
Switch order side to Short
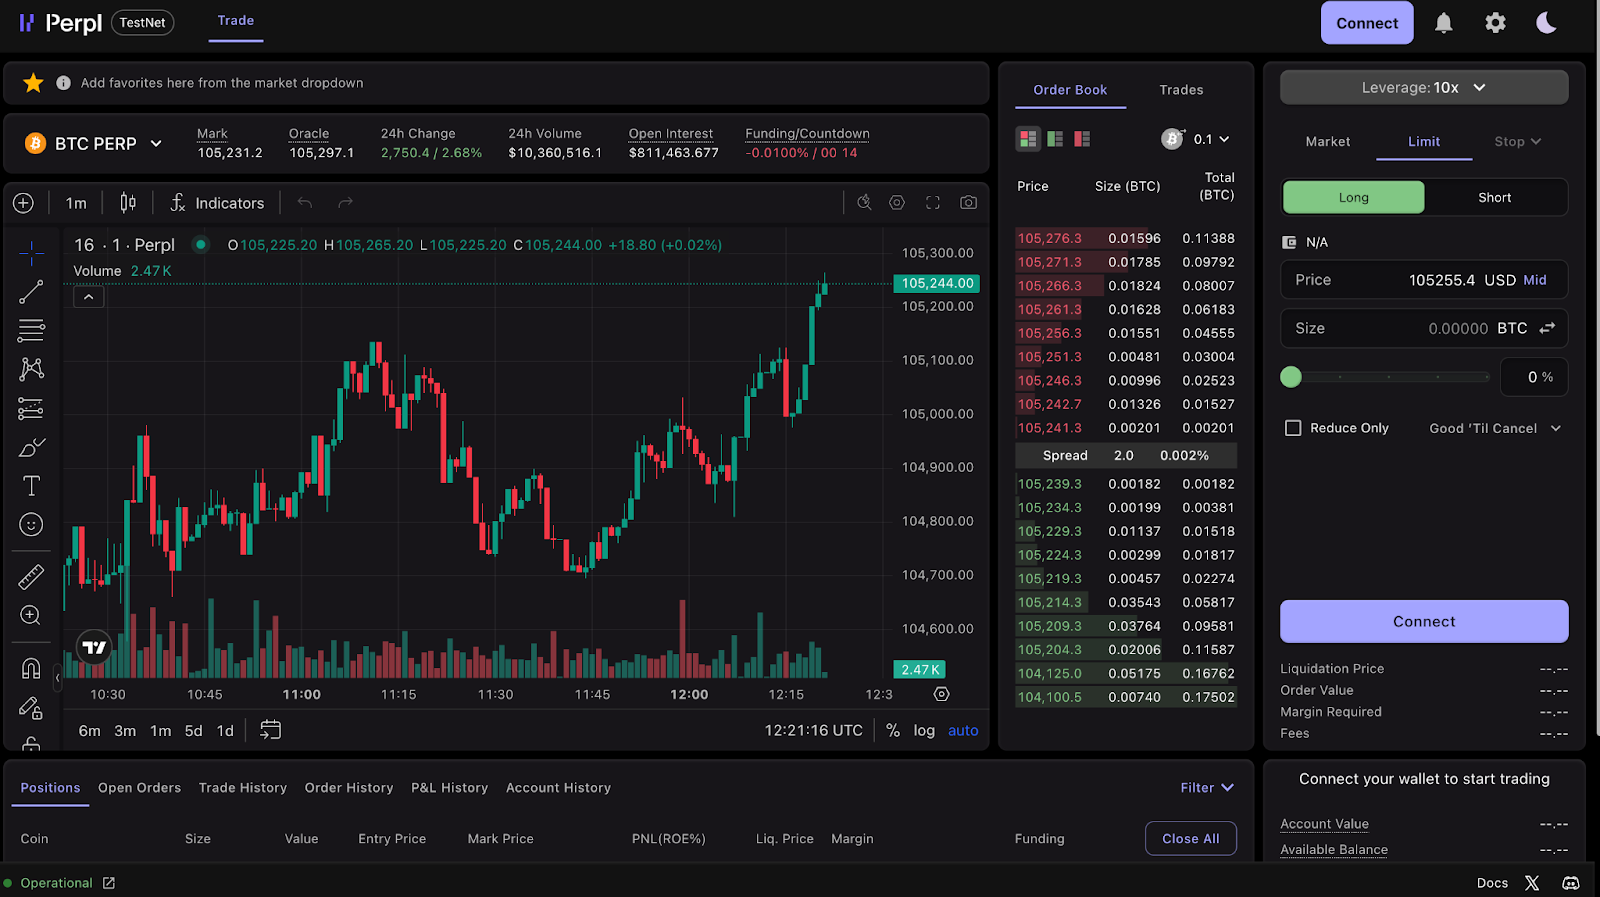tap(1494, 198)
